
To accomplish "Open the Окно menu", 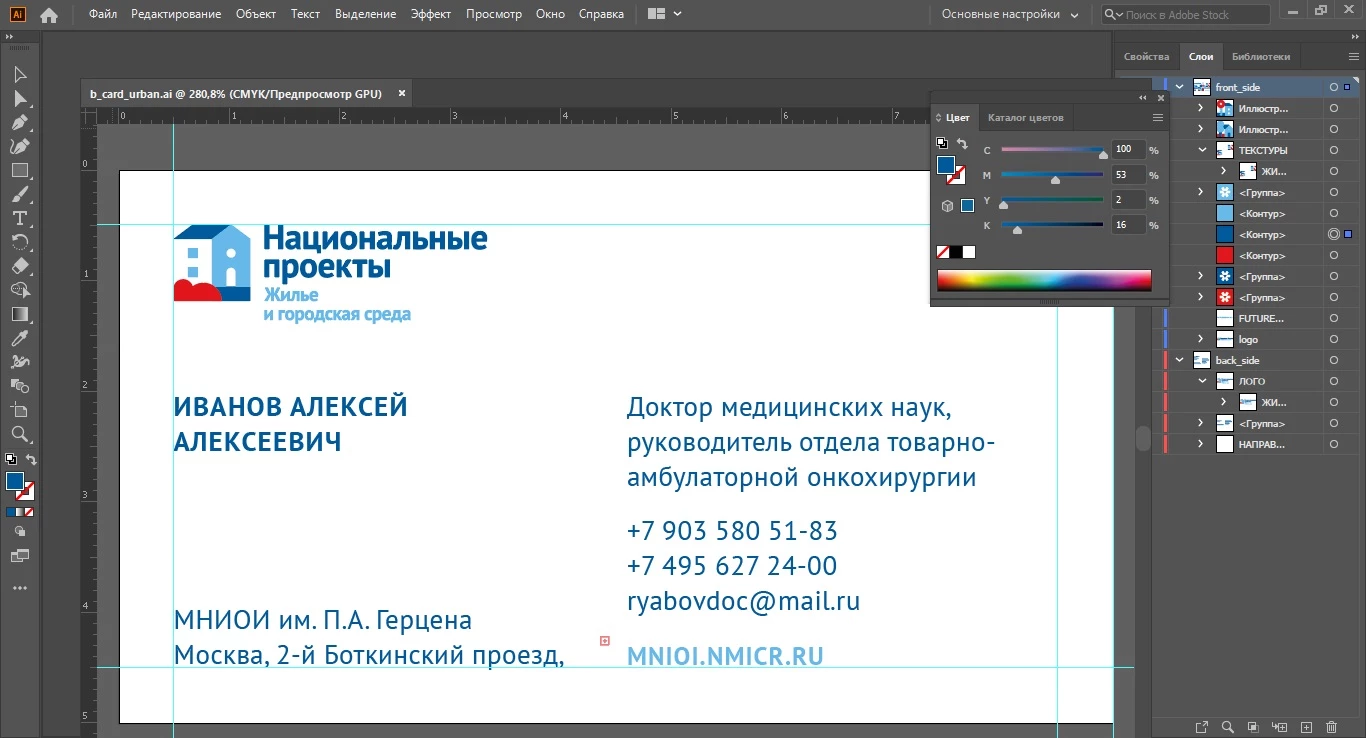I will point(550,14).
